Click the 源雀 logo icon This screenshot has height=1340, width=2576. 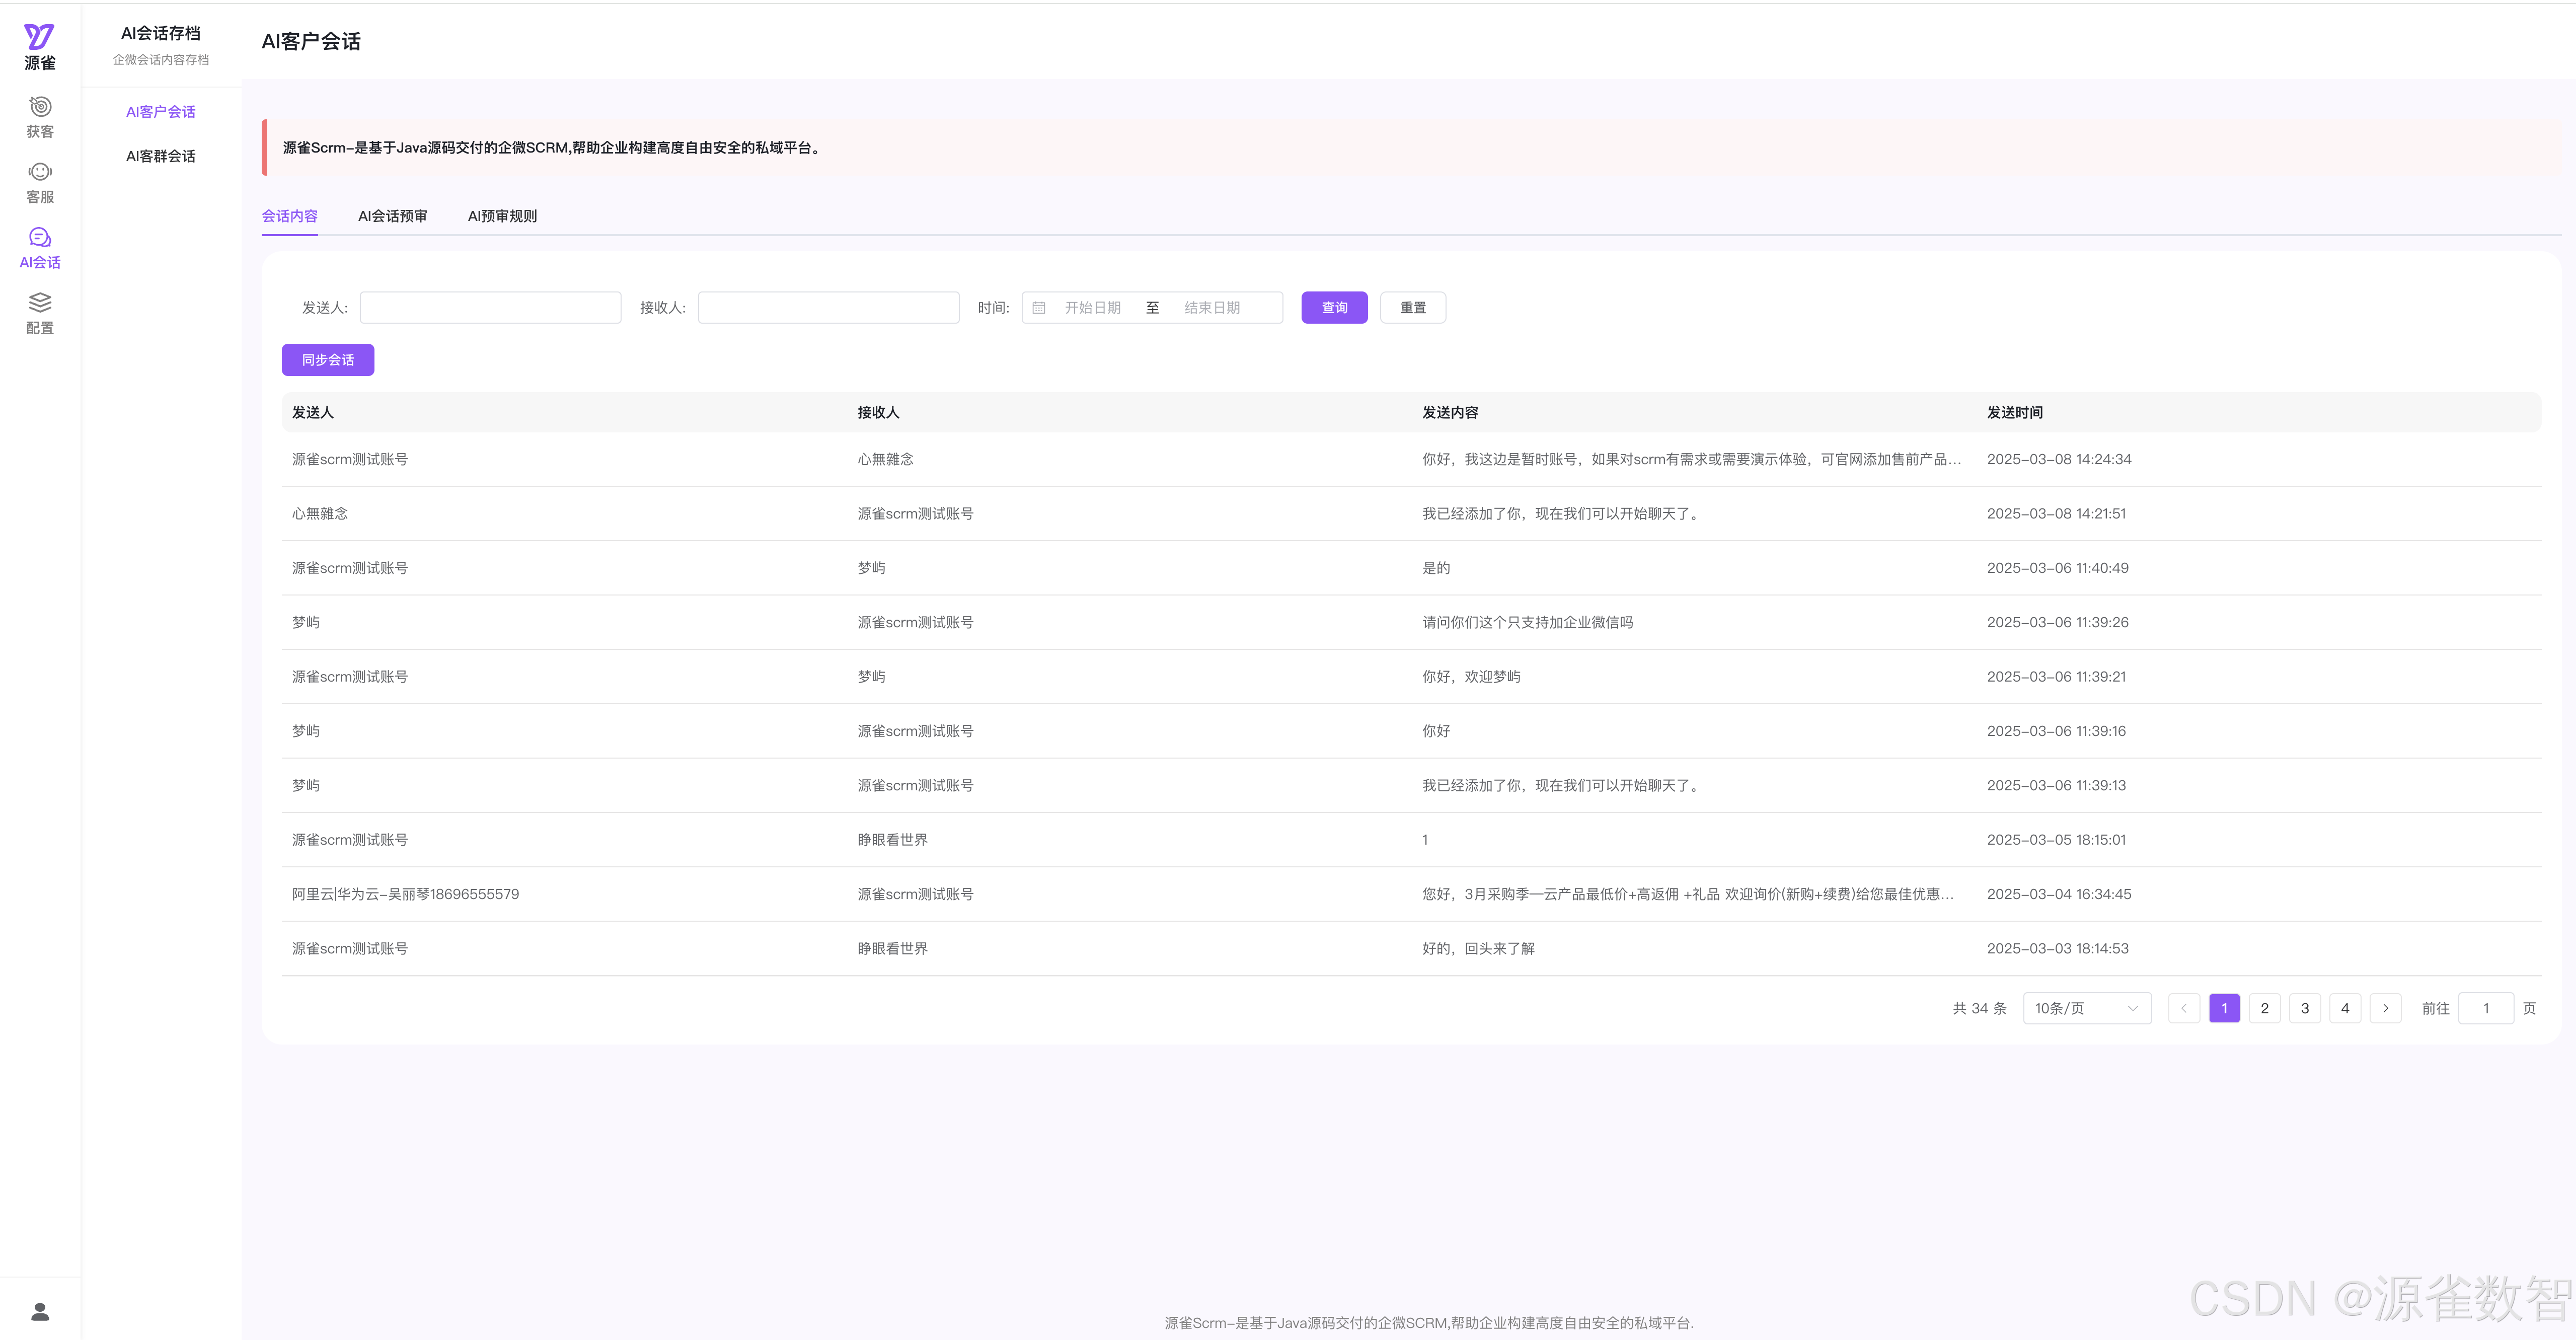coord(39,37)
